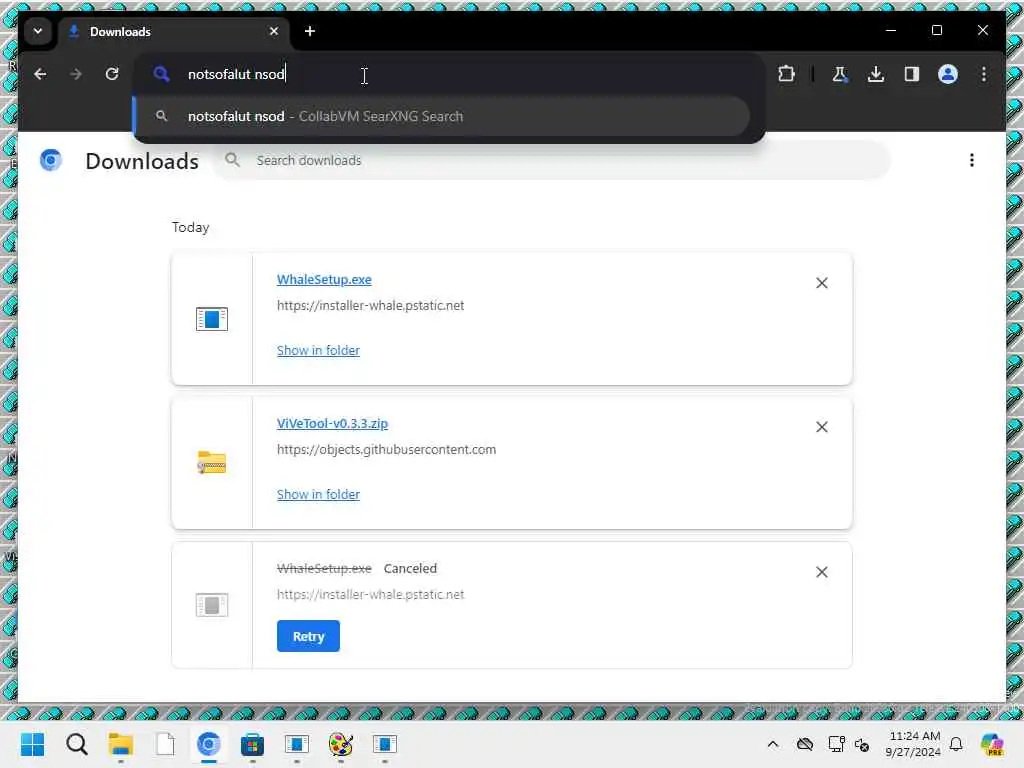
Task: Remove the canceled WhaleSetup.exe entry
Action: pyautogui.click(x=822, y=572)
